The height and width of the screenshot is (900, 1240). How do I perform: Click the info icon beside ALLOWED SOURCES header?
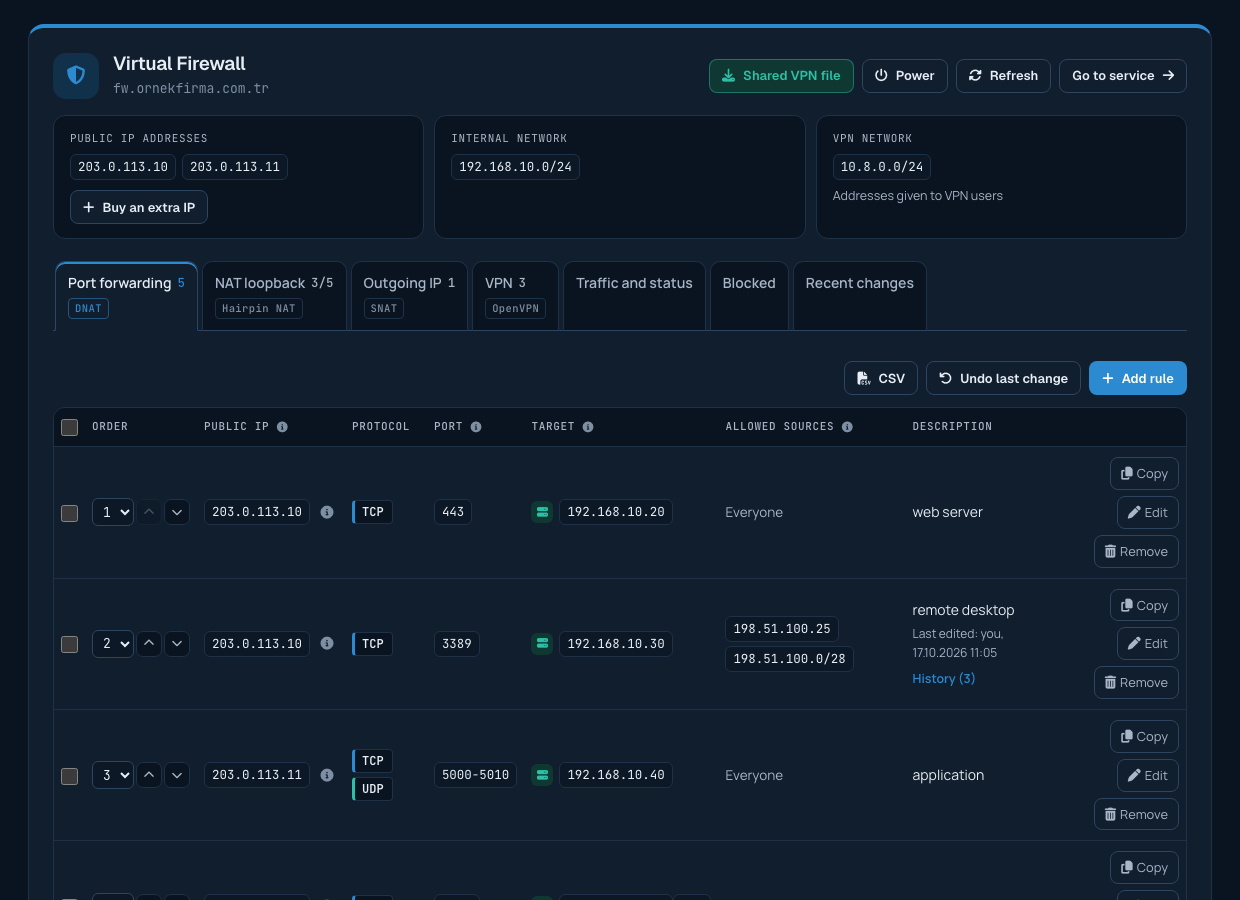[x=847, y=427]
